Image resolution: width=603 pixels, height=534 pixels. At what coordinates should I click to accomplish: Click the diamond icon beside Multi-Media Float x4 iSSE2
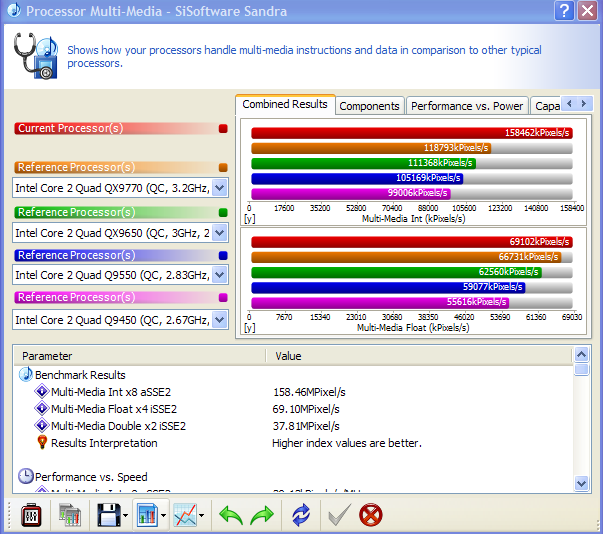[42, 408]
